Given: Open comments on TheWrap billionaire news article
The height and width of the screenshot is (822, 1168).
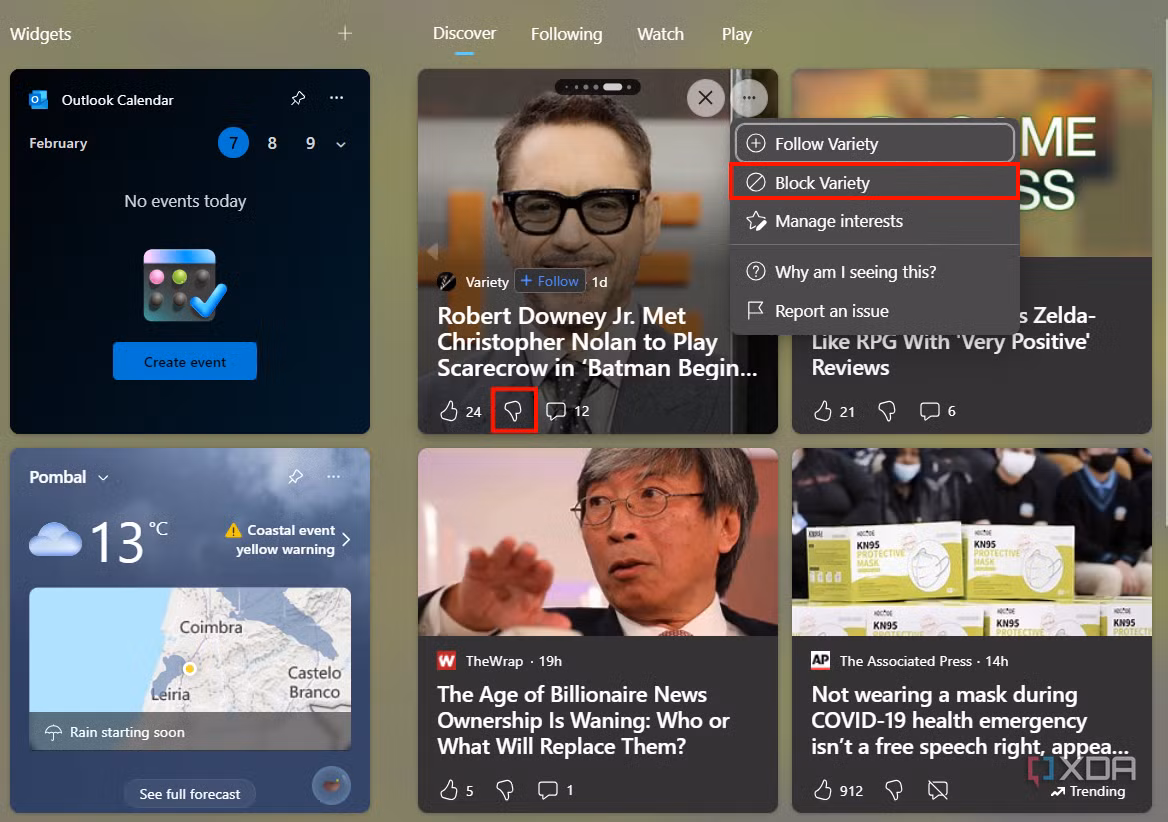Looking at the screenshot, I should pos(548,790).
